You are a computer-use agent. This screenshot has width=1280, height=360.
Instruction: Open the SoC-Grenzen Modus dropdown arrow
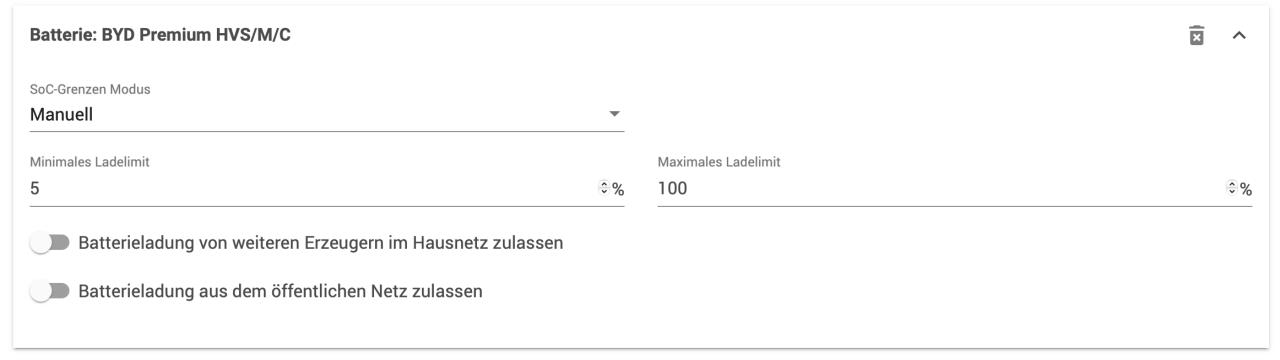click(x=615, y=114)
